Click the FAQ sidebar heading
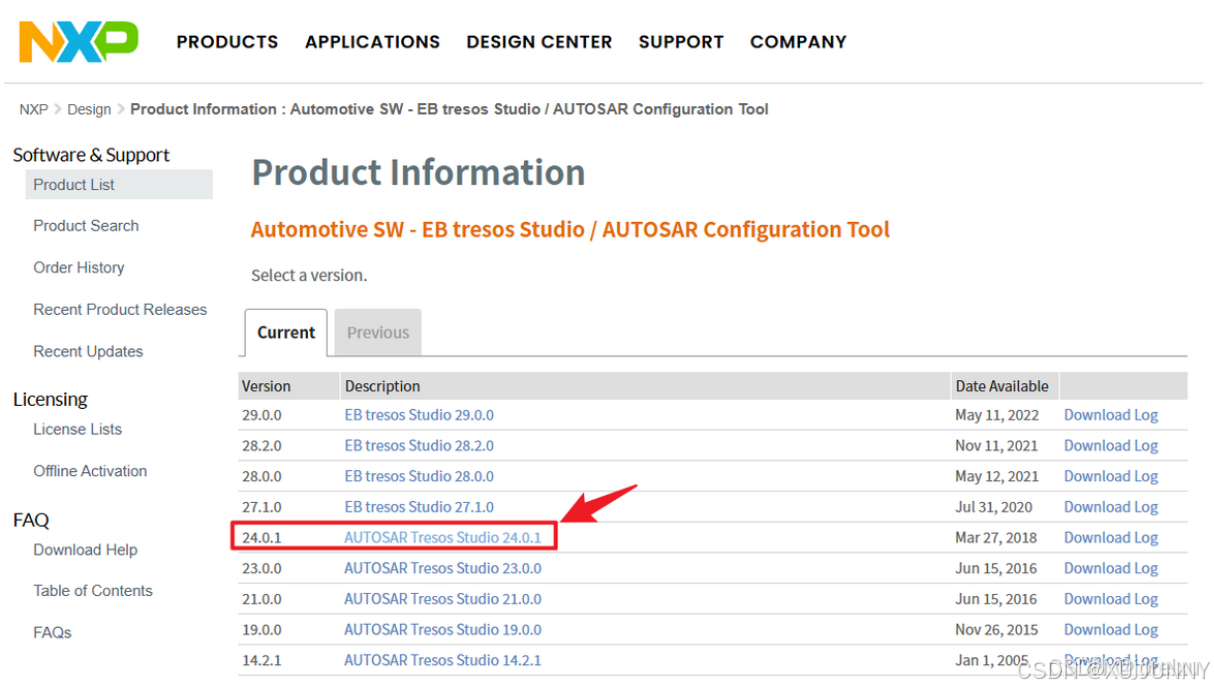The height and width of the screenshot is (690, 1214). pyautogui.click(x=31, y=520)
